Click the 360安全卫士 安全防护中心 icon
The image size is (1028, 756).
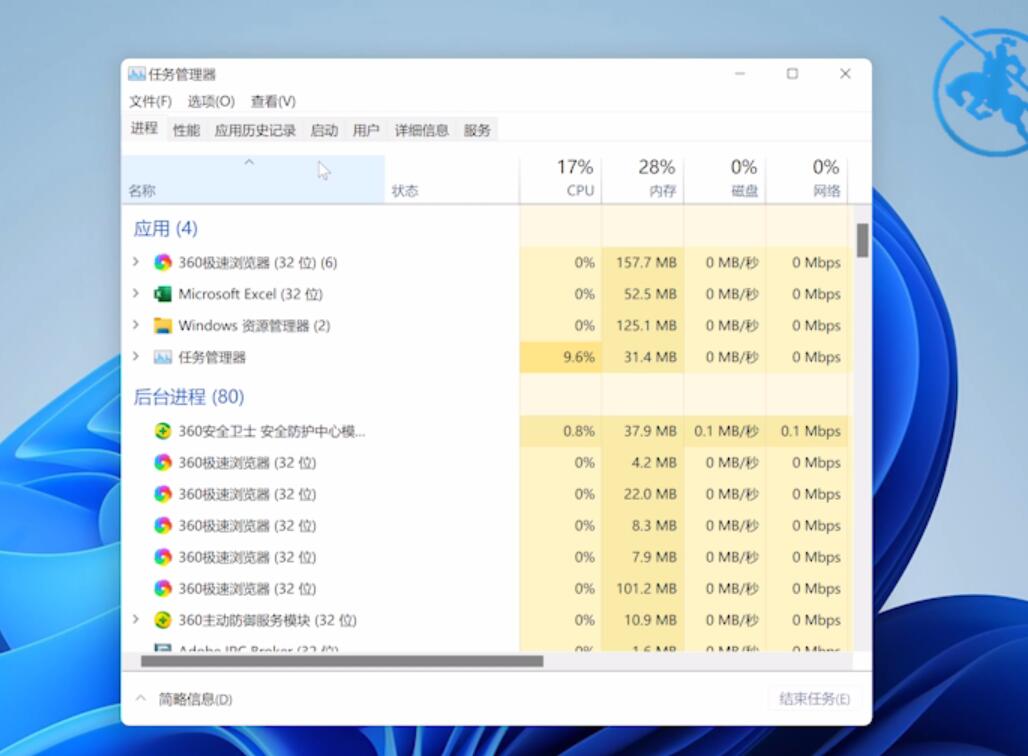point(163,431)
